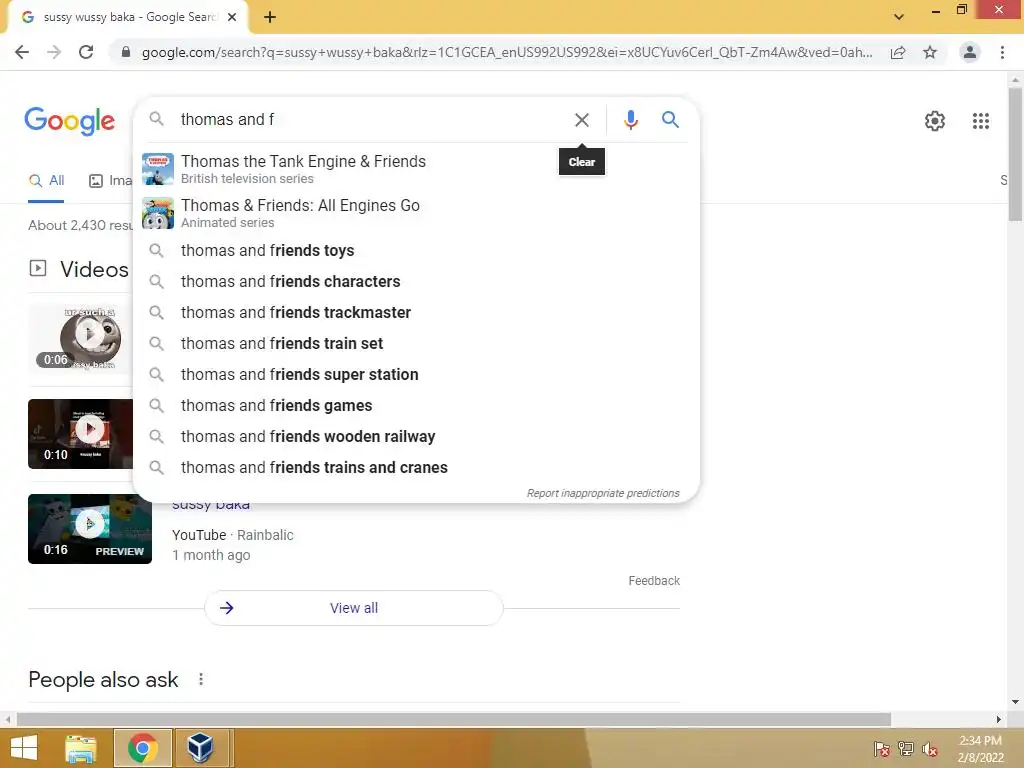
Task: Choose suggestion thomas and friends super station
Action: pyautogui.click(x=416, y=375)
